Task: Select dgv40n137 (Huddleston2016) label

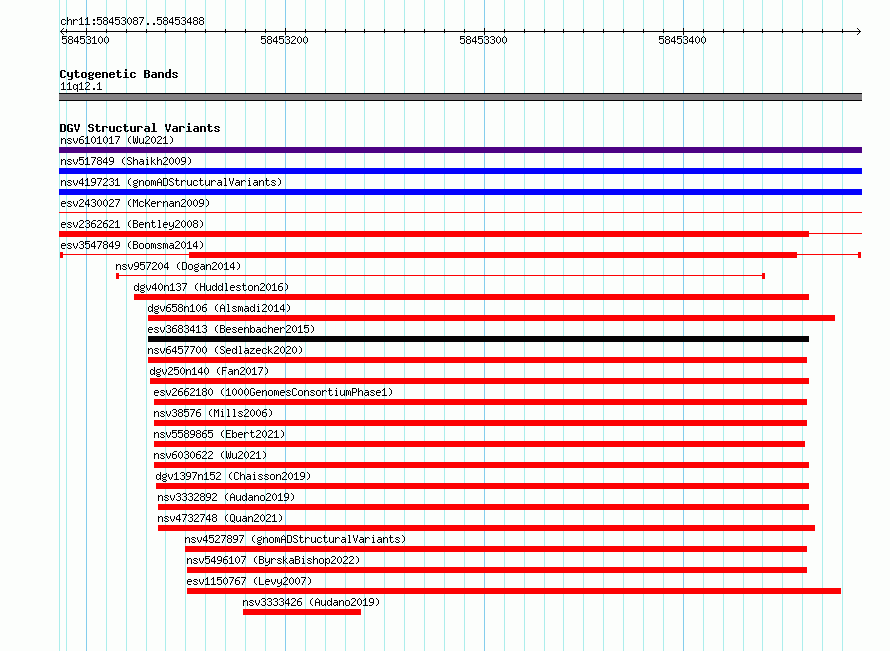Action: 211,287
